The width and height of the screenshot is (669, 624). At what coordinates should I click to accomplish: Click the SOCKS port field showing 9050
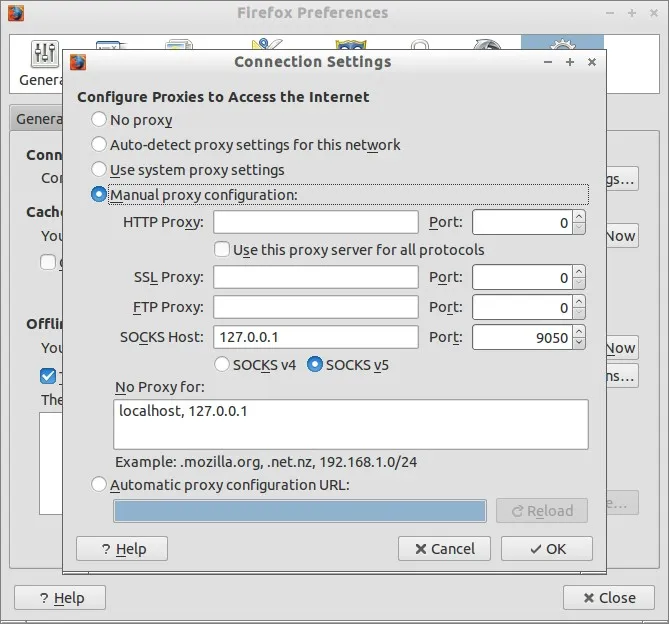[522, 337]
